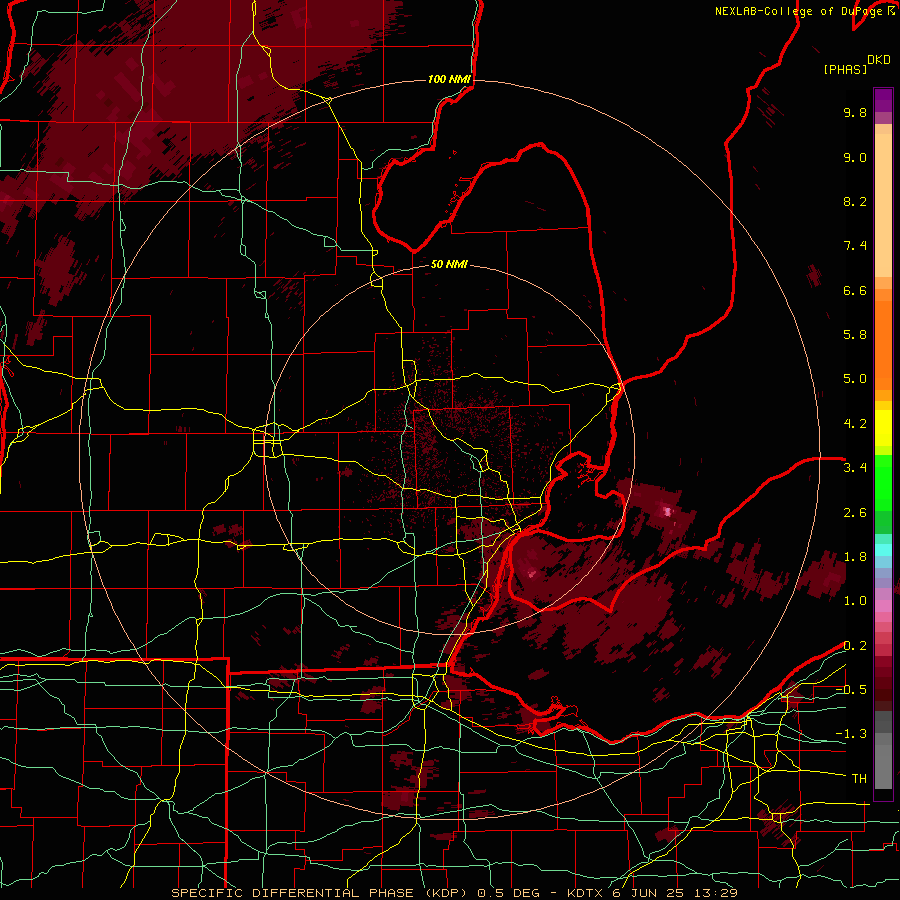Click the 1.8 value on the color scale
The width and height of the screenshot is (900, 900).
coord(855,557)
